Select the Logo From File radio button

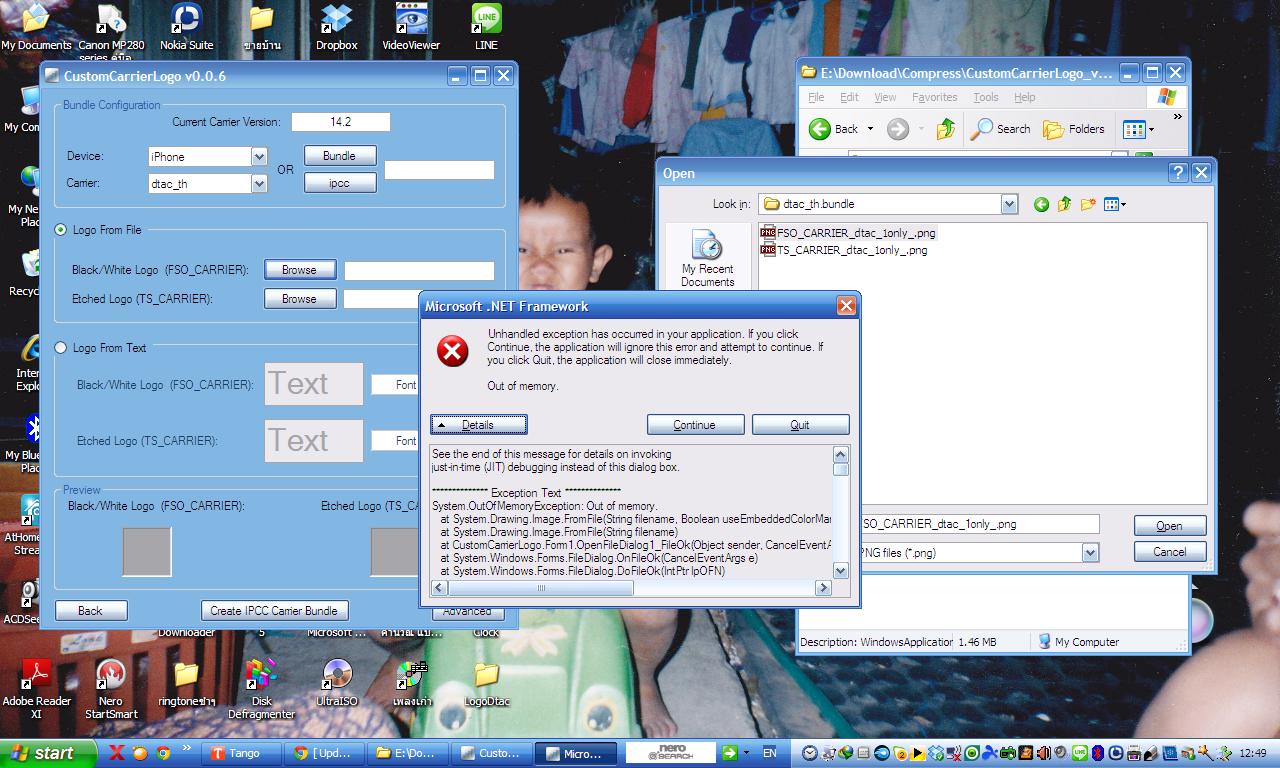pos(61,230)
